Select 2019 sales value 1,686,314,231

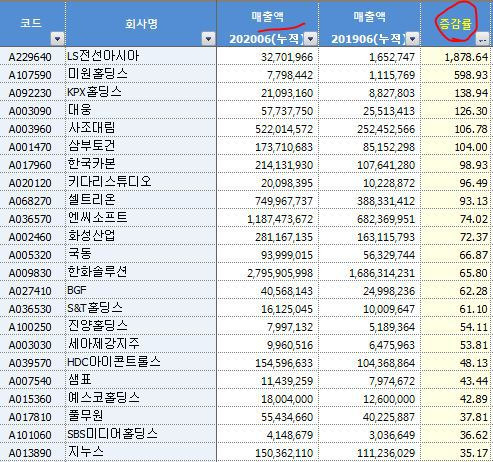click(382, 273)
